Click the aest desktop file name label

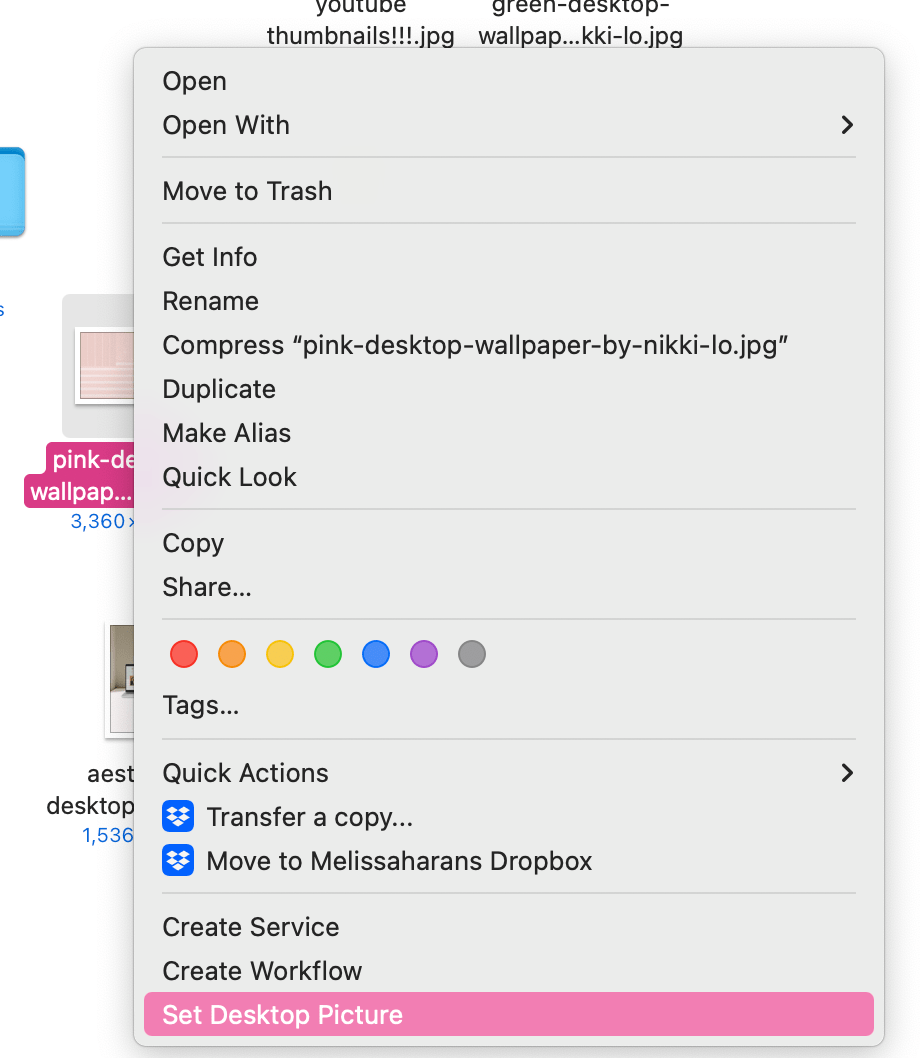[x=90, y=789]
